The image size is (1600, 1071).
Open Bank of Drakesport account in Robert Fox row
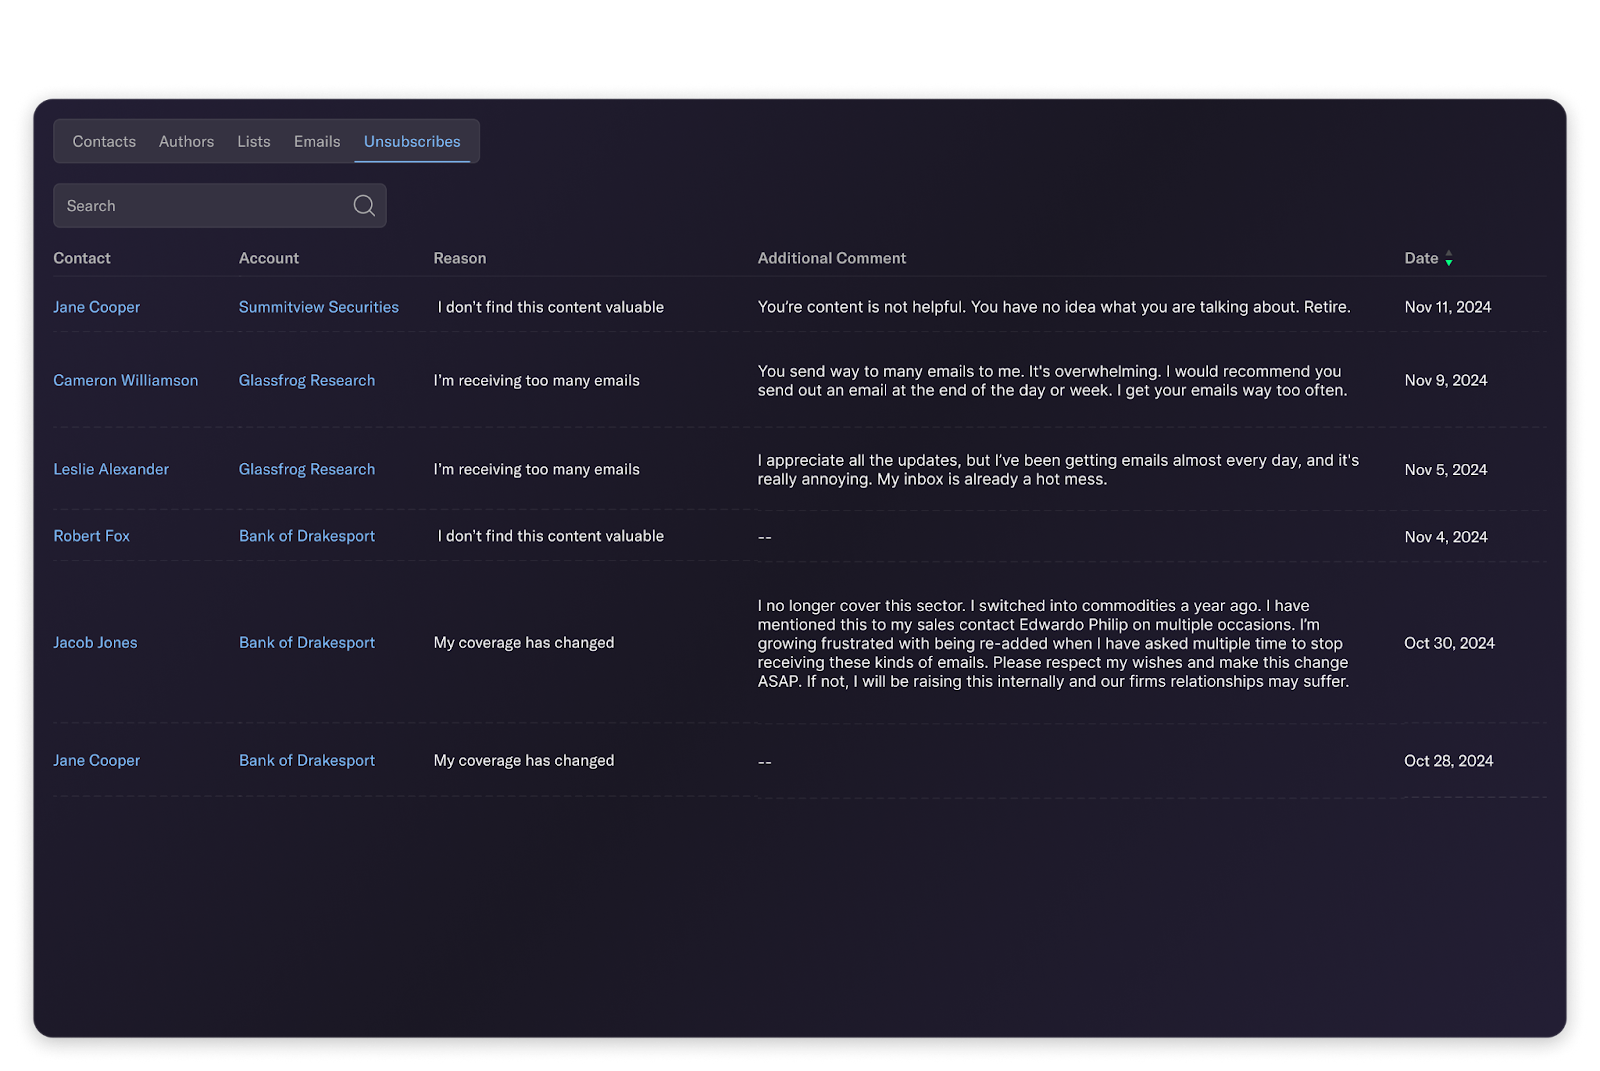tap(306, 536)
